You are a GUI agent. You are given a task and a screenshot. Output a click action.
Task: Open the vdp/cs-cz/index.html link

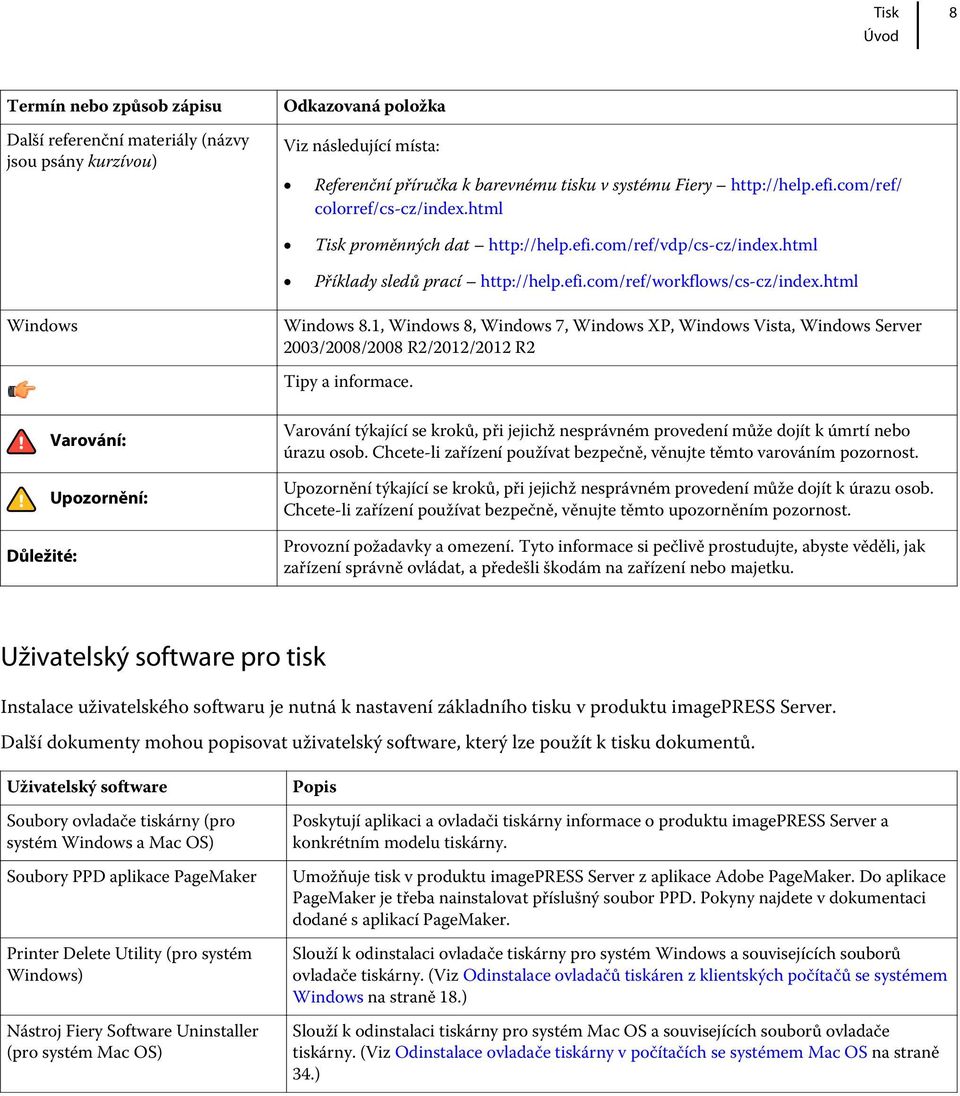tap(652, 245)
